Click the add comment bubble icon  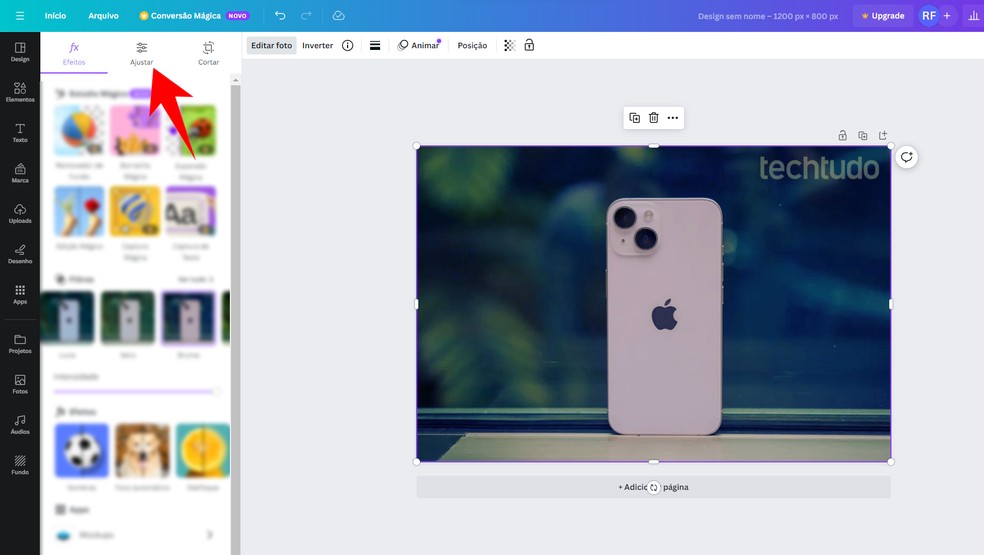pos(906,157)
